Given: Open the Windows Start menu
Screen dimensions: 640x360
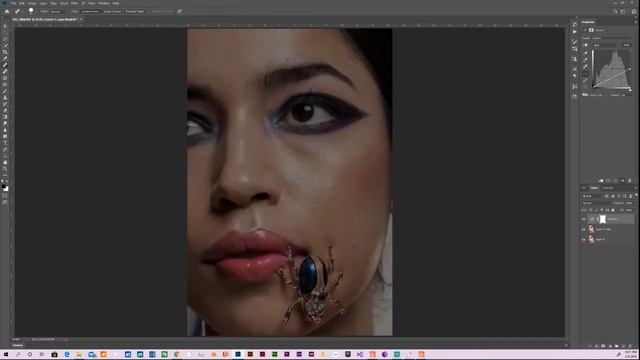Looking at the screenshot, I should (x=6, y=354).
